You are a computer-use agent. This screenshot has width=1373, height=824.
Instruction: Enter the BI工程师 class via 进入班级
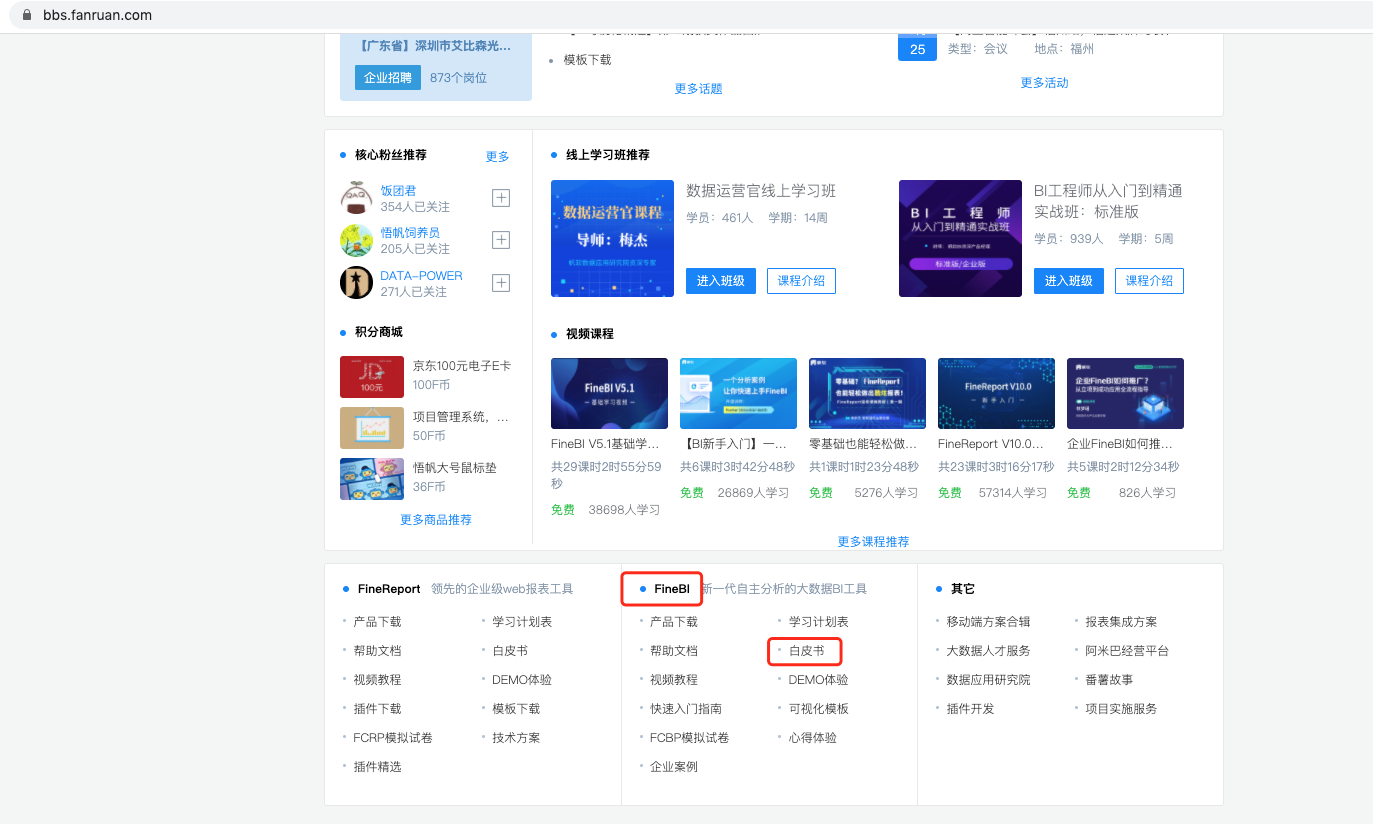click(1069, 281)
